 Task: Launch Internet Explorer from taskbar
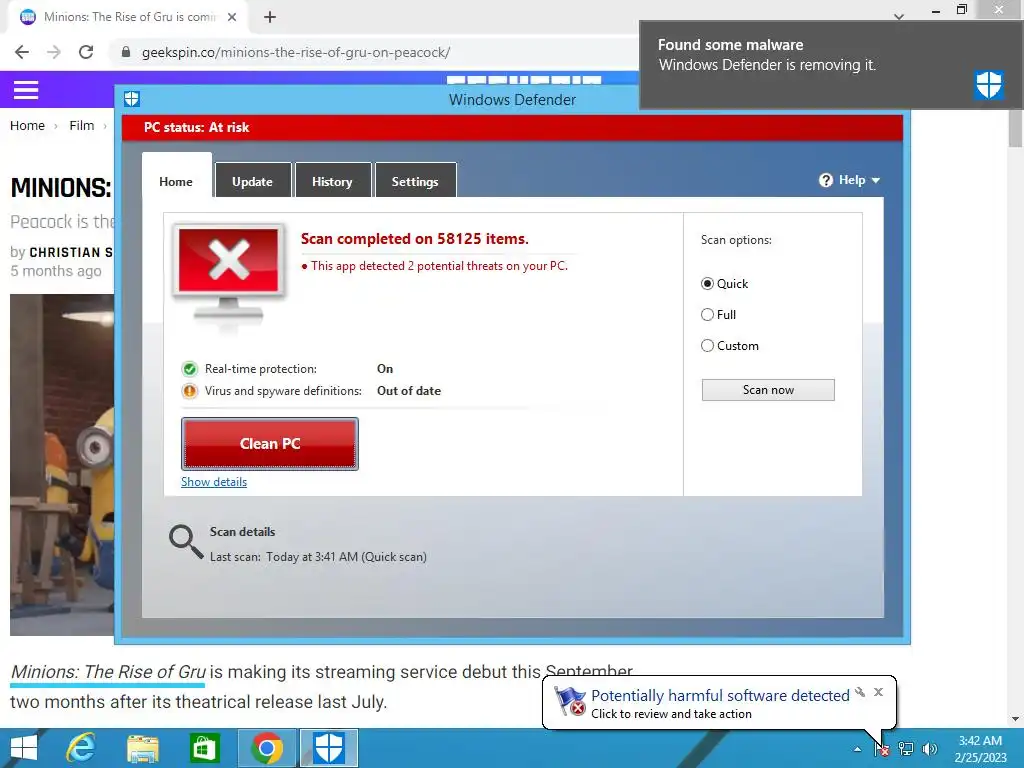[x=82, y=748]
